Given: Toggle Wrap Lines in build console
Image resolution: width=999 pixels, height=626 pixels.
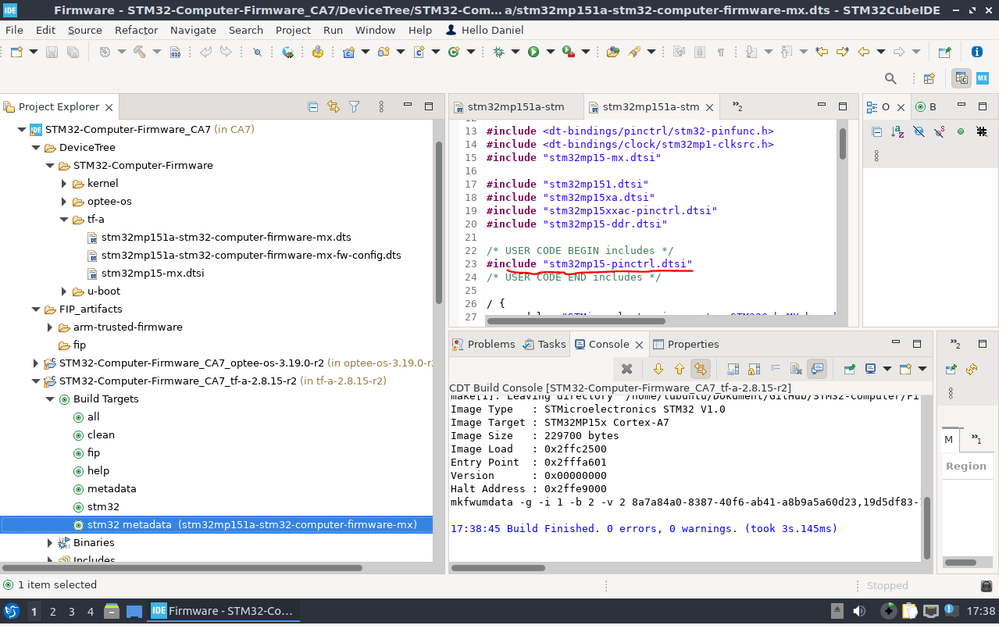Looking at the screenshot, I should pyautogui.click(x=775, y=369).
